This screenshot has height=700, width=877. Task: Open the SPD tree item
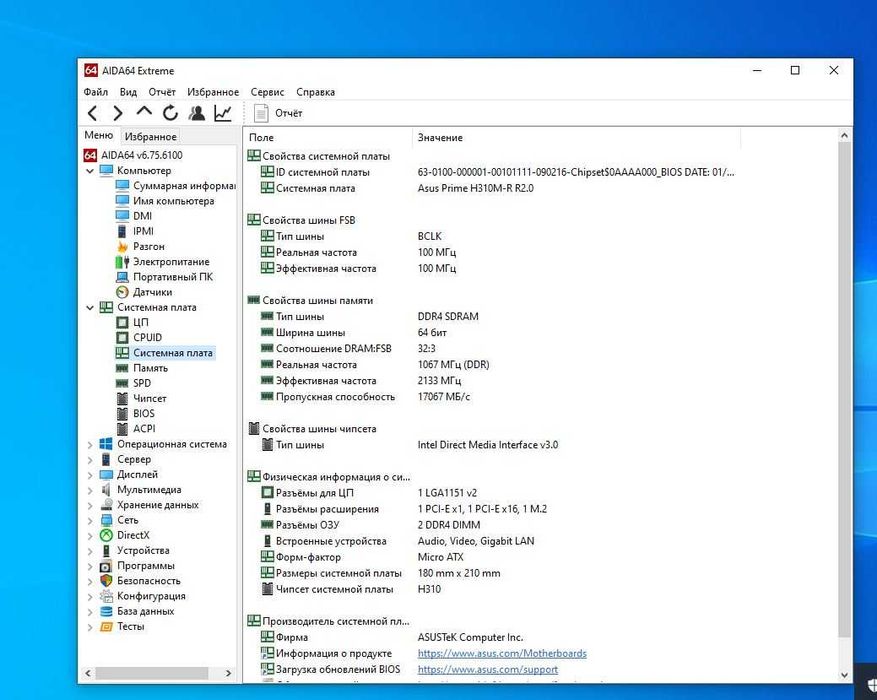(134, 383)
